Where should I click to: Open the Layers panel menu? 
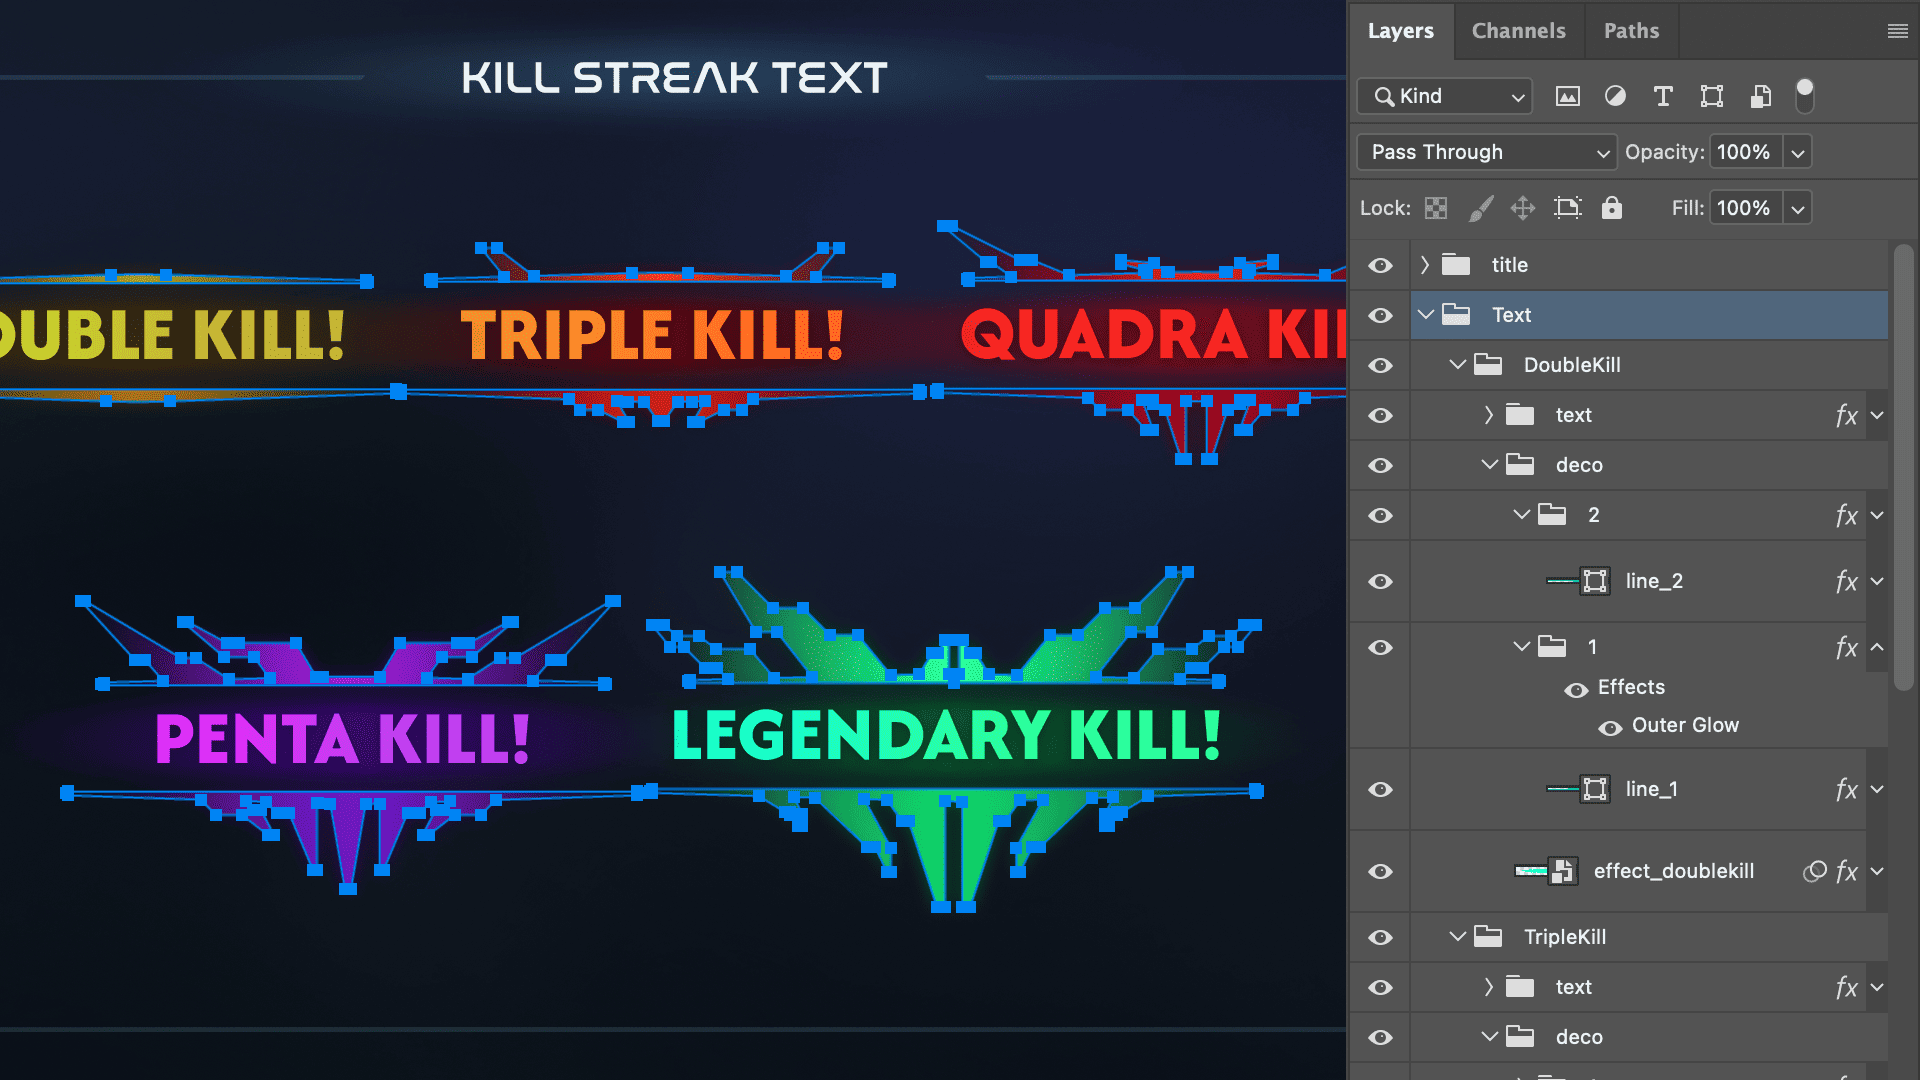[x=1897, y=31]
